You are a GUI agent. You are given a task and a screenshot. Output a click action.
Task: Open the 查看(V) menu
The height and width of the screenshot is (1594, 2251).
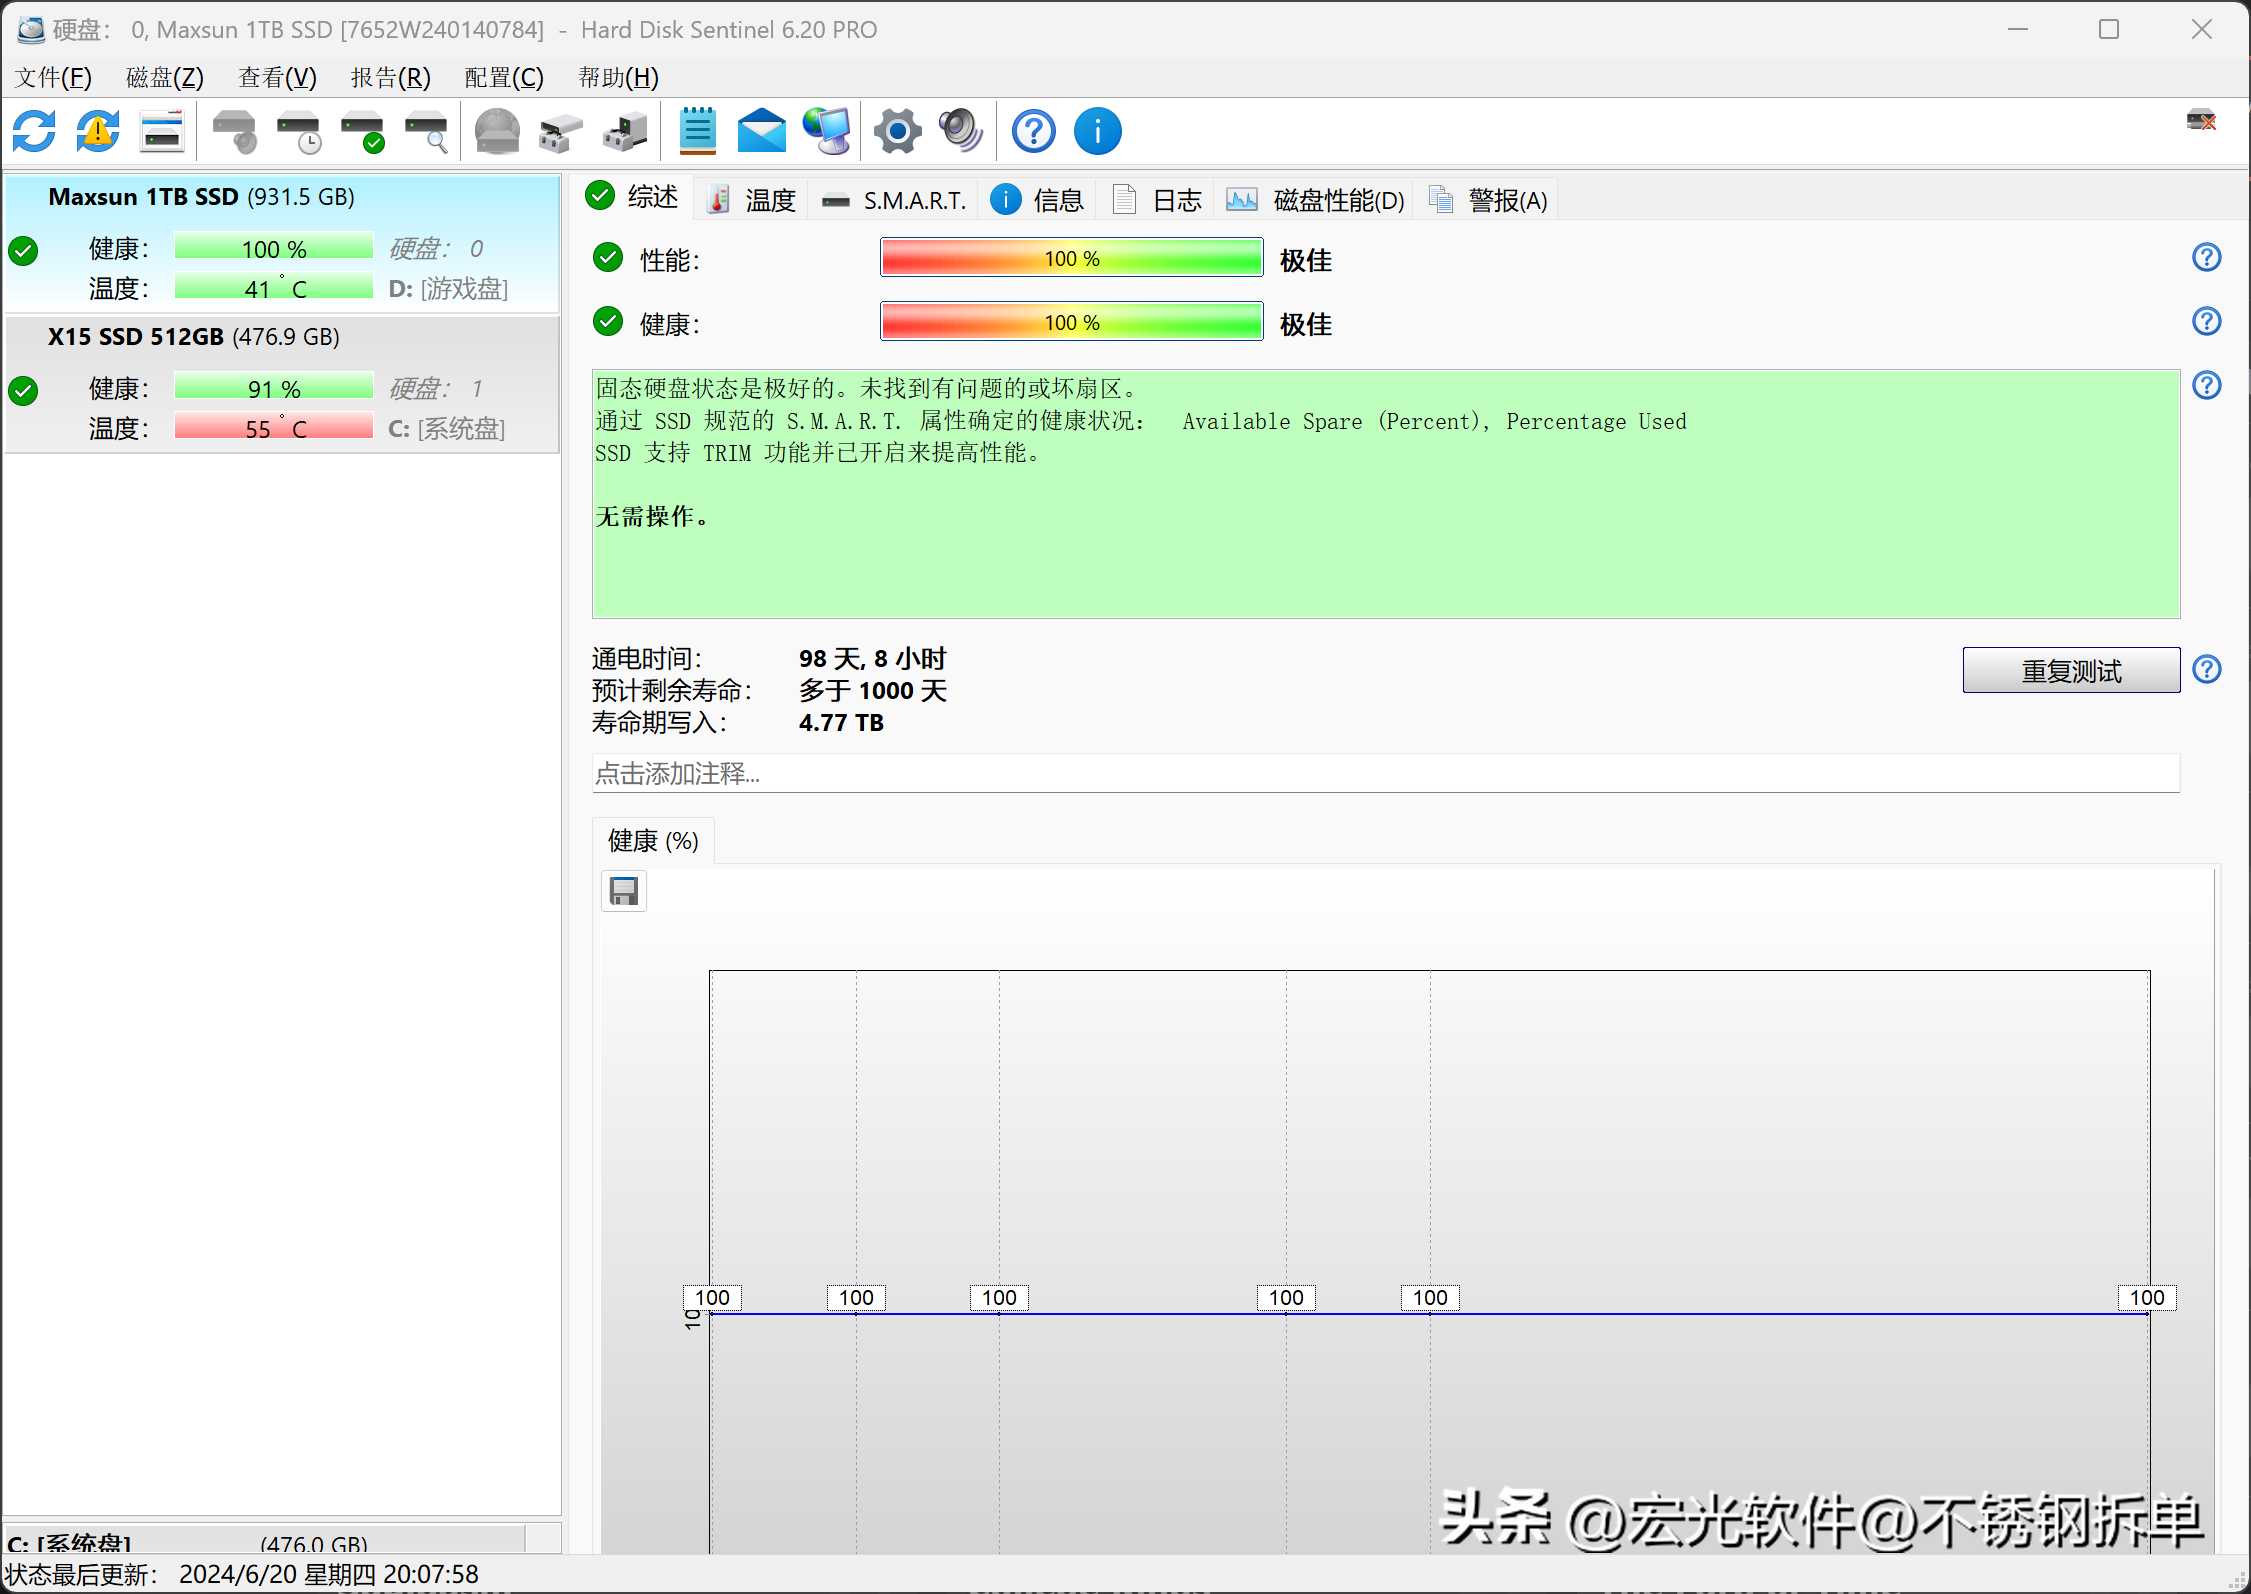(x=277, y=77)
